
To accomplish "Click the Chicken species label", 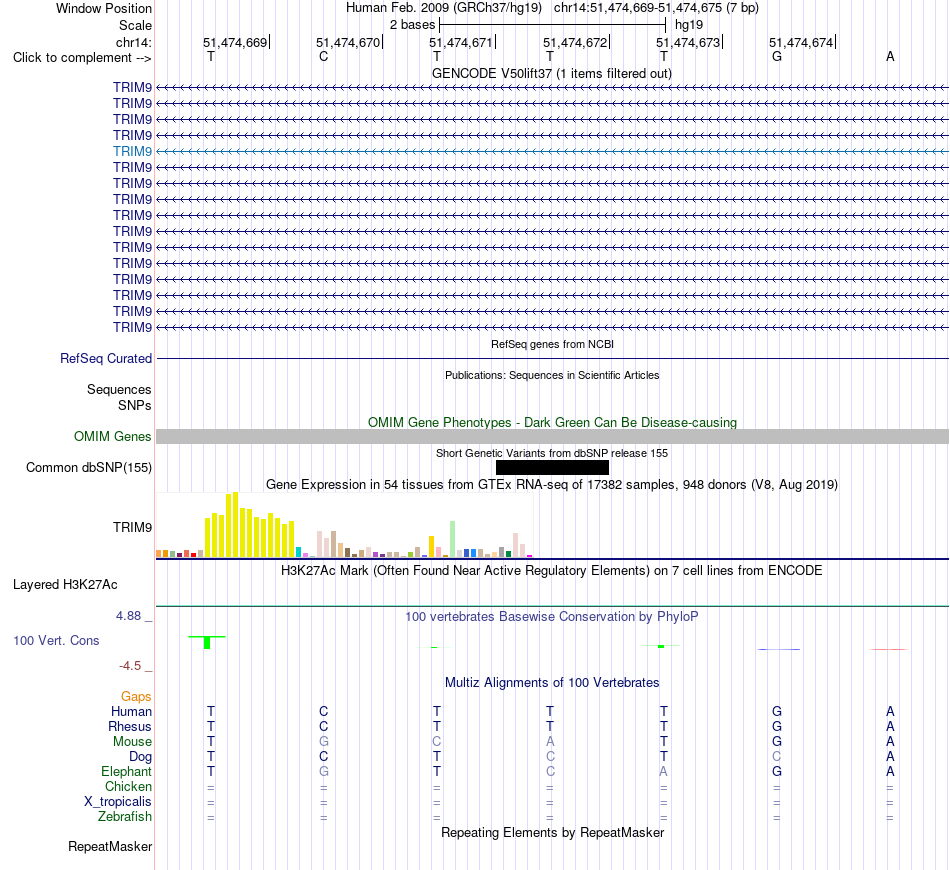I will pos(128,786).
